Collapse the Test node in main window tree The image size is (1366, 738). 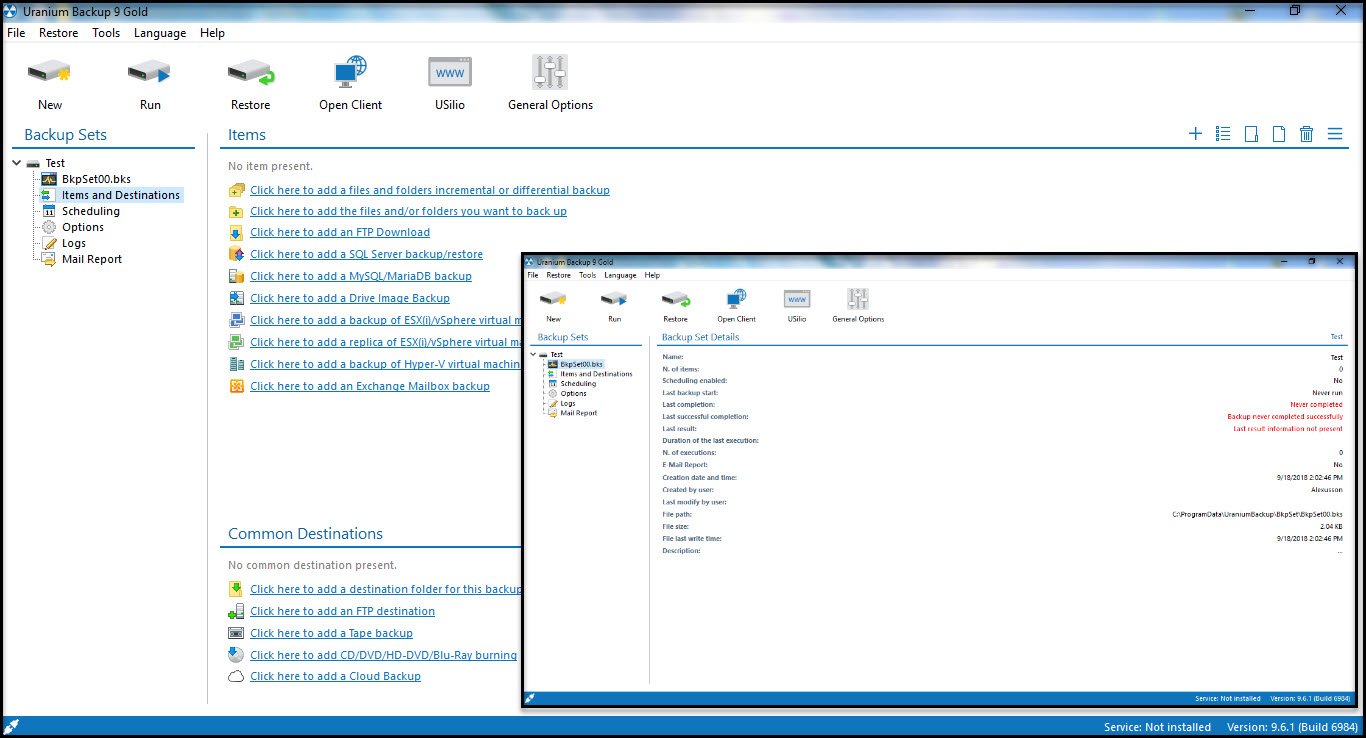(x=17, y=163)
